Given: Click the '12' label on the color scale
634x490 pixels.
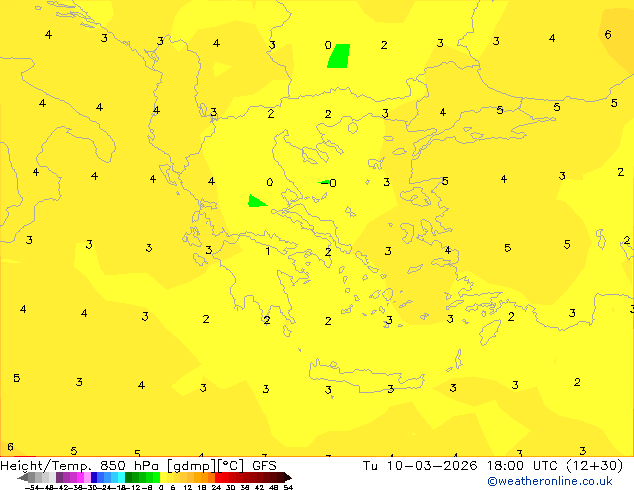Looking at the screenshot, I should [x=188, y=488].
